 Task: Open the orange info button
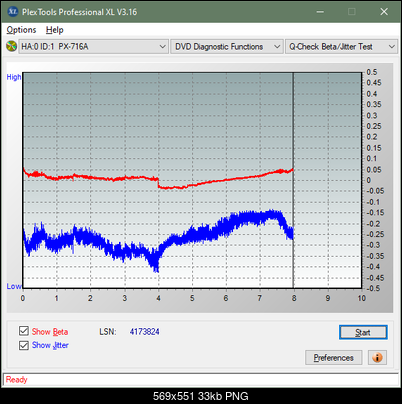(x=377, y=358)
